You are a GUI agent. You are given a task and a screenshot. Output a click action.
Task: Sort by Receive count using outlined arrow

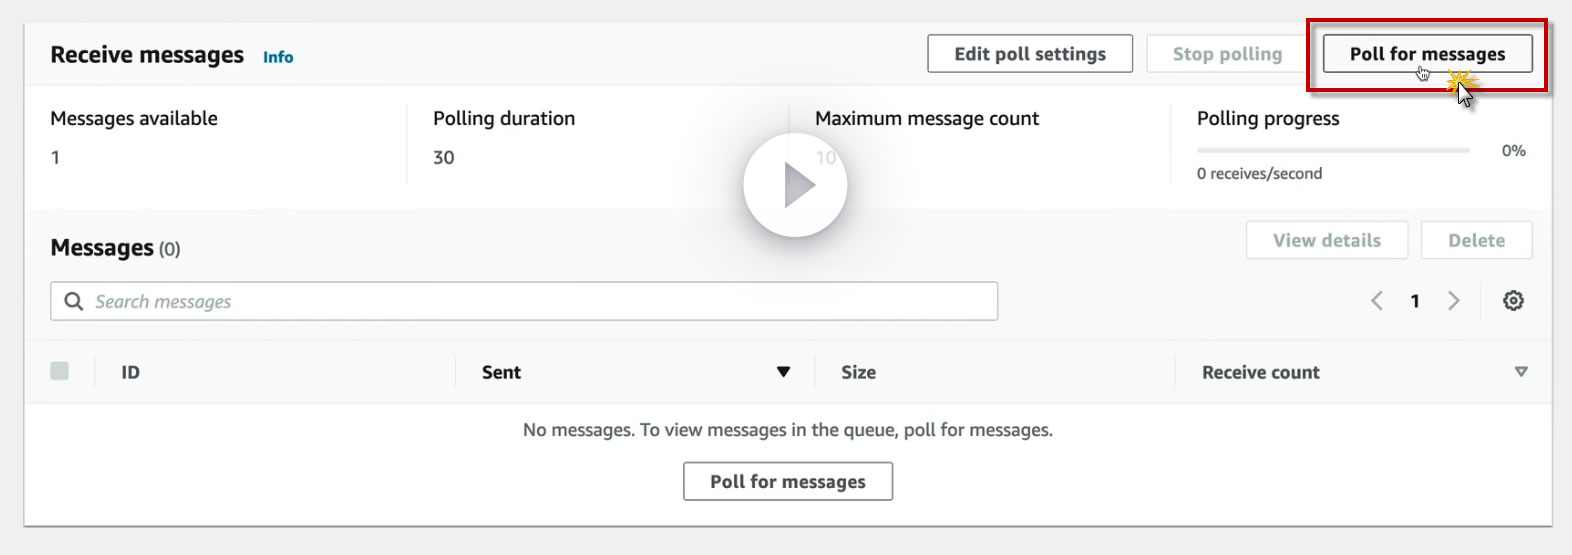click(x=1521, y=372)
